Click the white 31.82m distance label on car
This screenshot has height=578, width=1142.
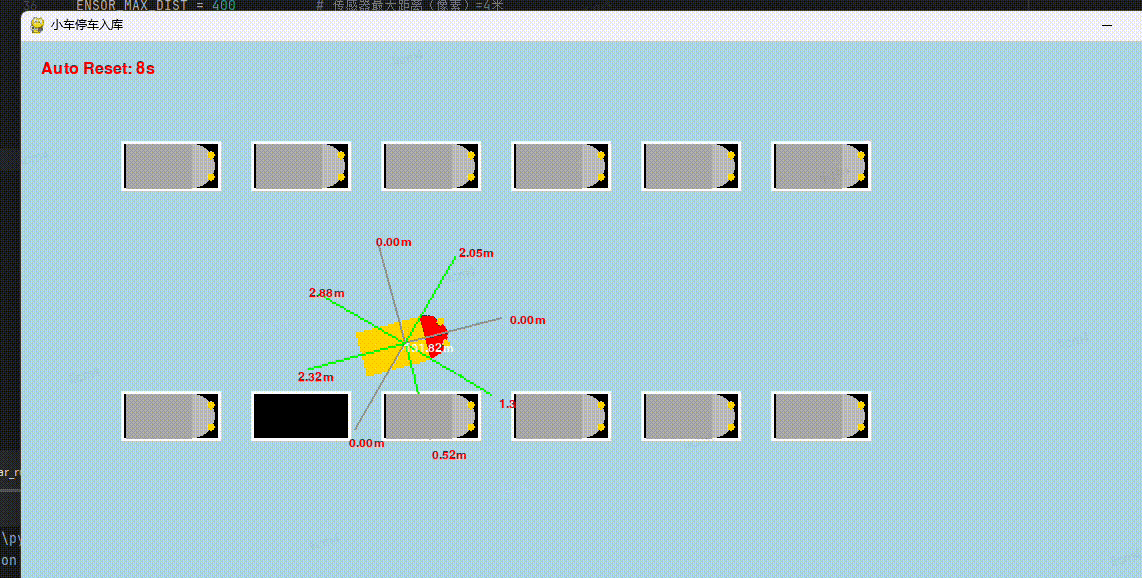[x=431, y=349]
